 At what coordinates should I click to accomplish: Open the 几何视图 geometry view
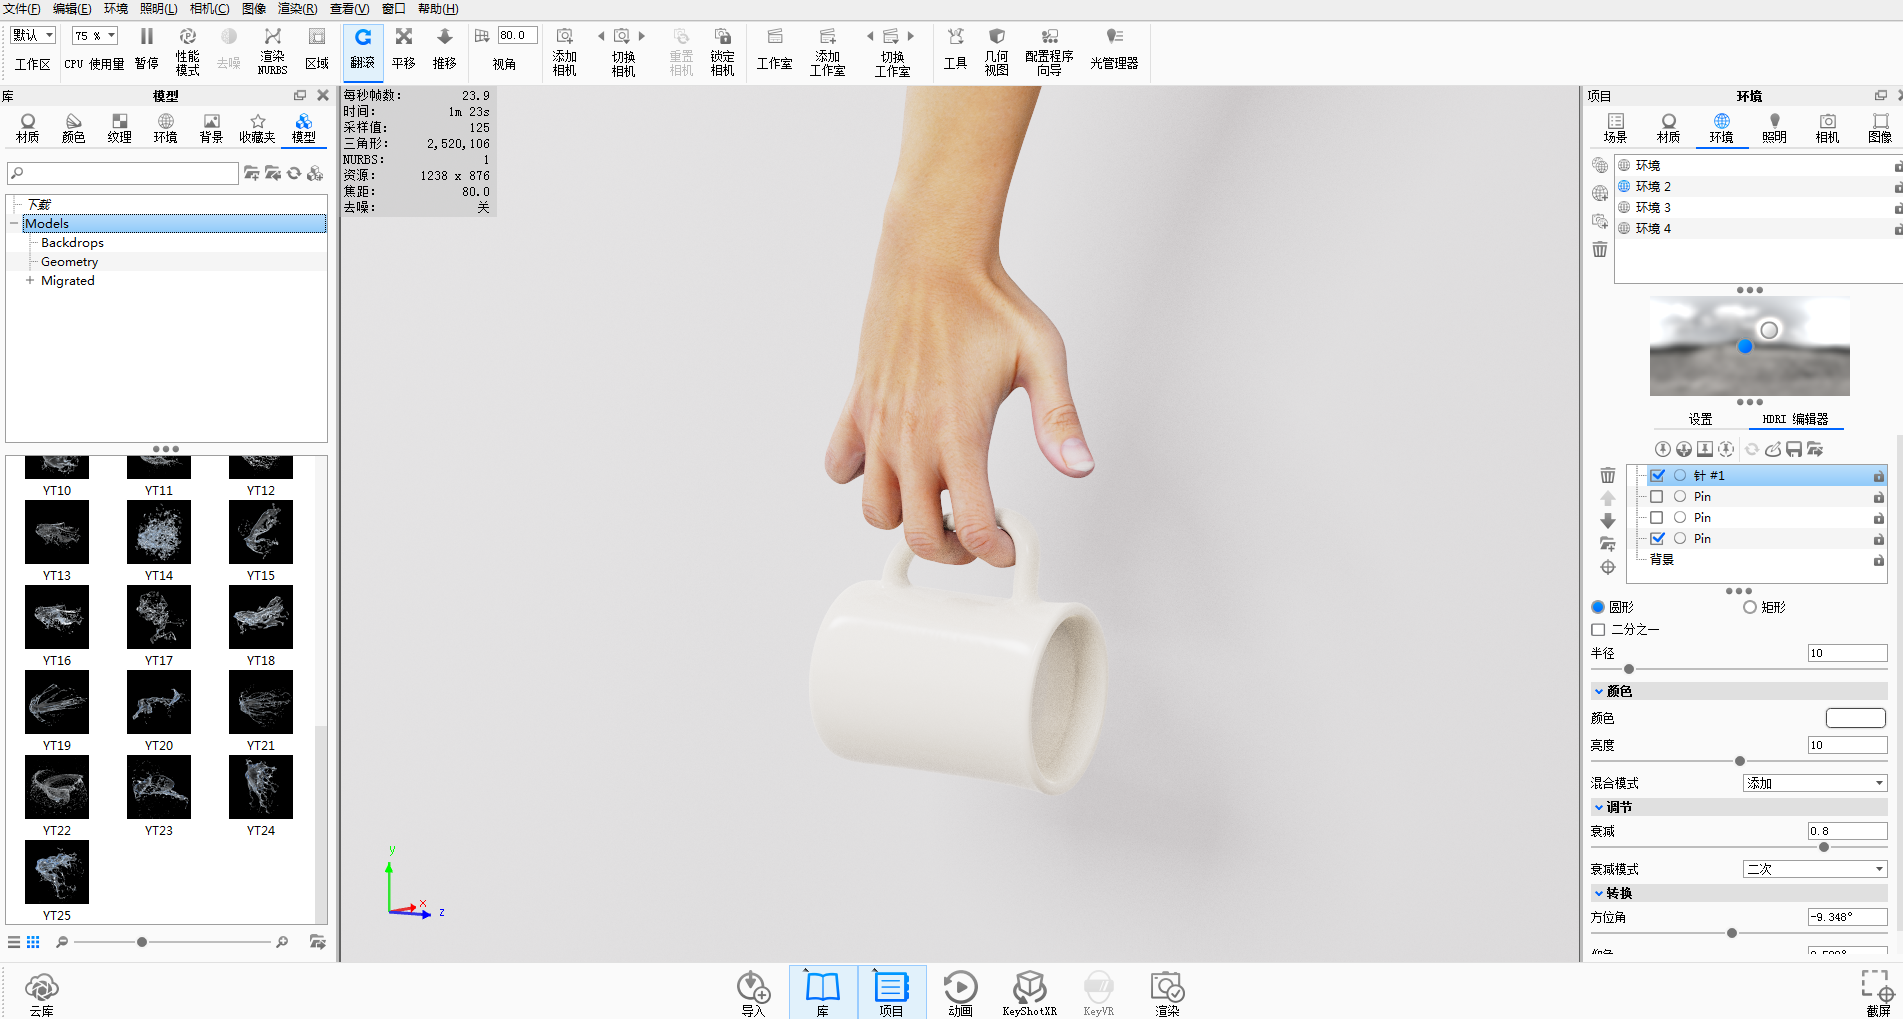click(x=996, y=50)
